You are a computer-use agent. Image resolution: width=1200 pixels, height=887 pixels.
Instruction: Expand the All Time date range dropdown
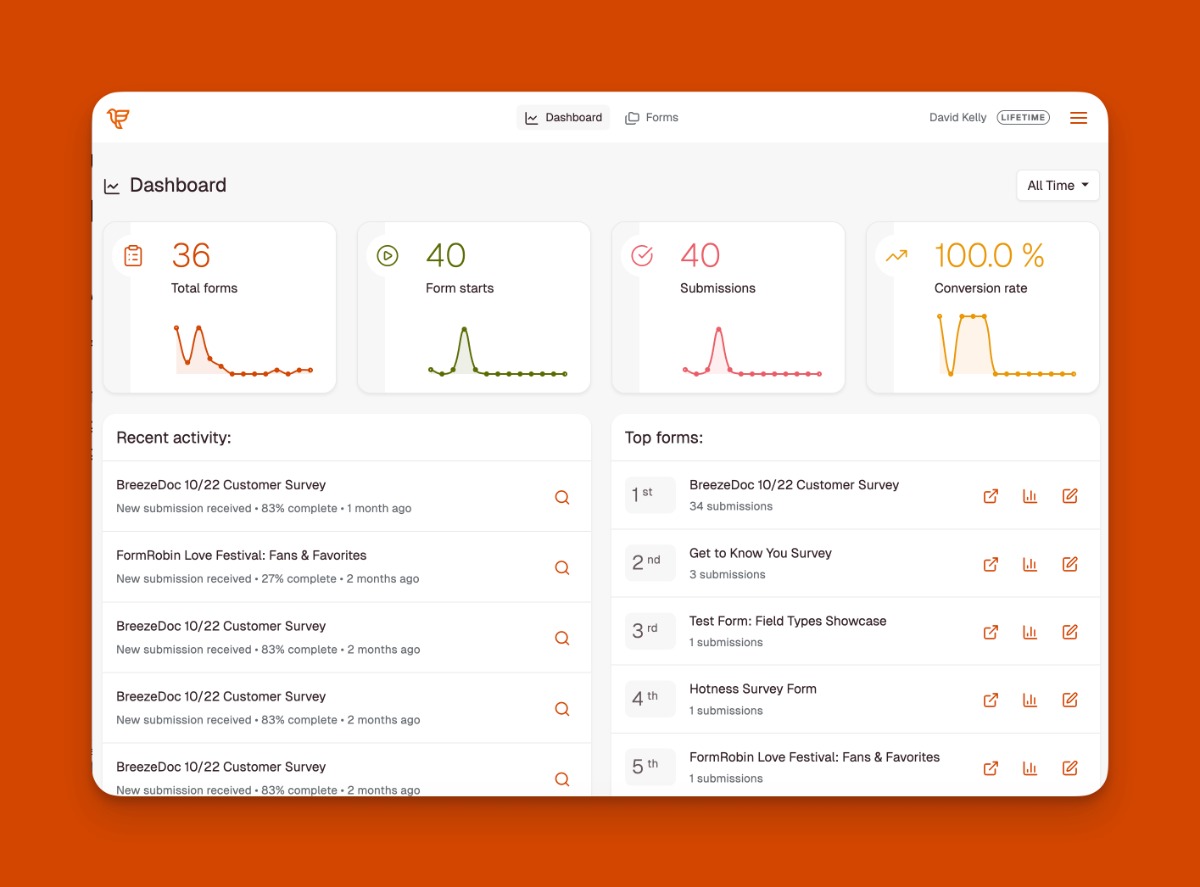tap(1057, 186)
